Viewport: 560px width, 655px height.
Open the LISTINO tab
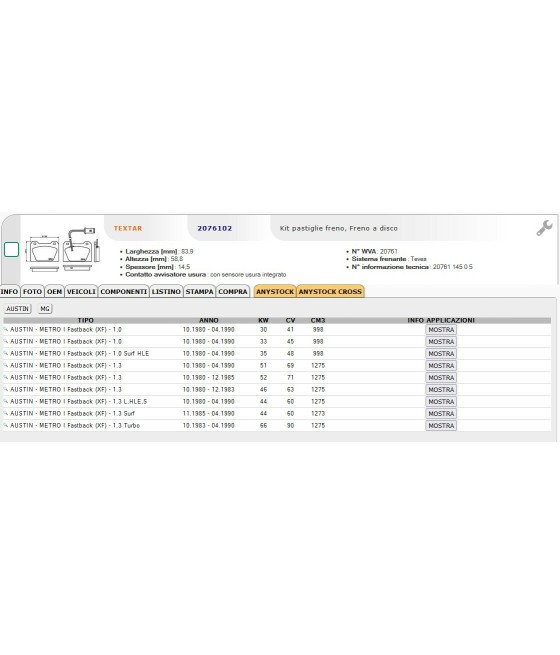166,292
